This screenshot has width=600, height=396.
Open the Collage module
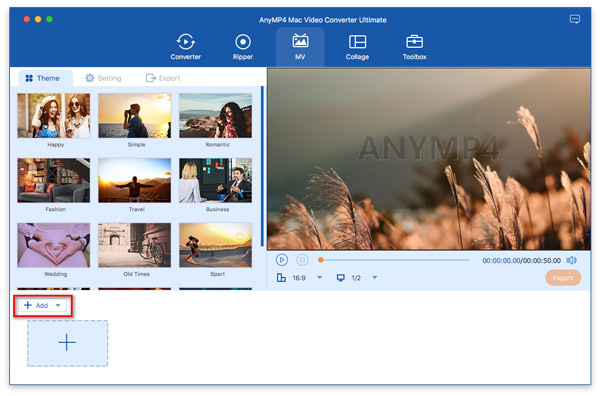(x=357, y=47)
